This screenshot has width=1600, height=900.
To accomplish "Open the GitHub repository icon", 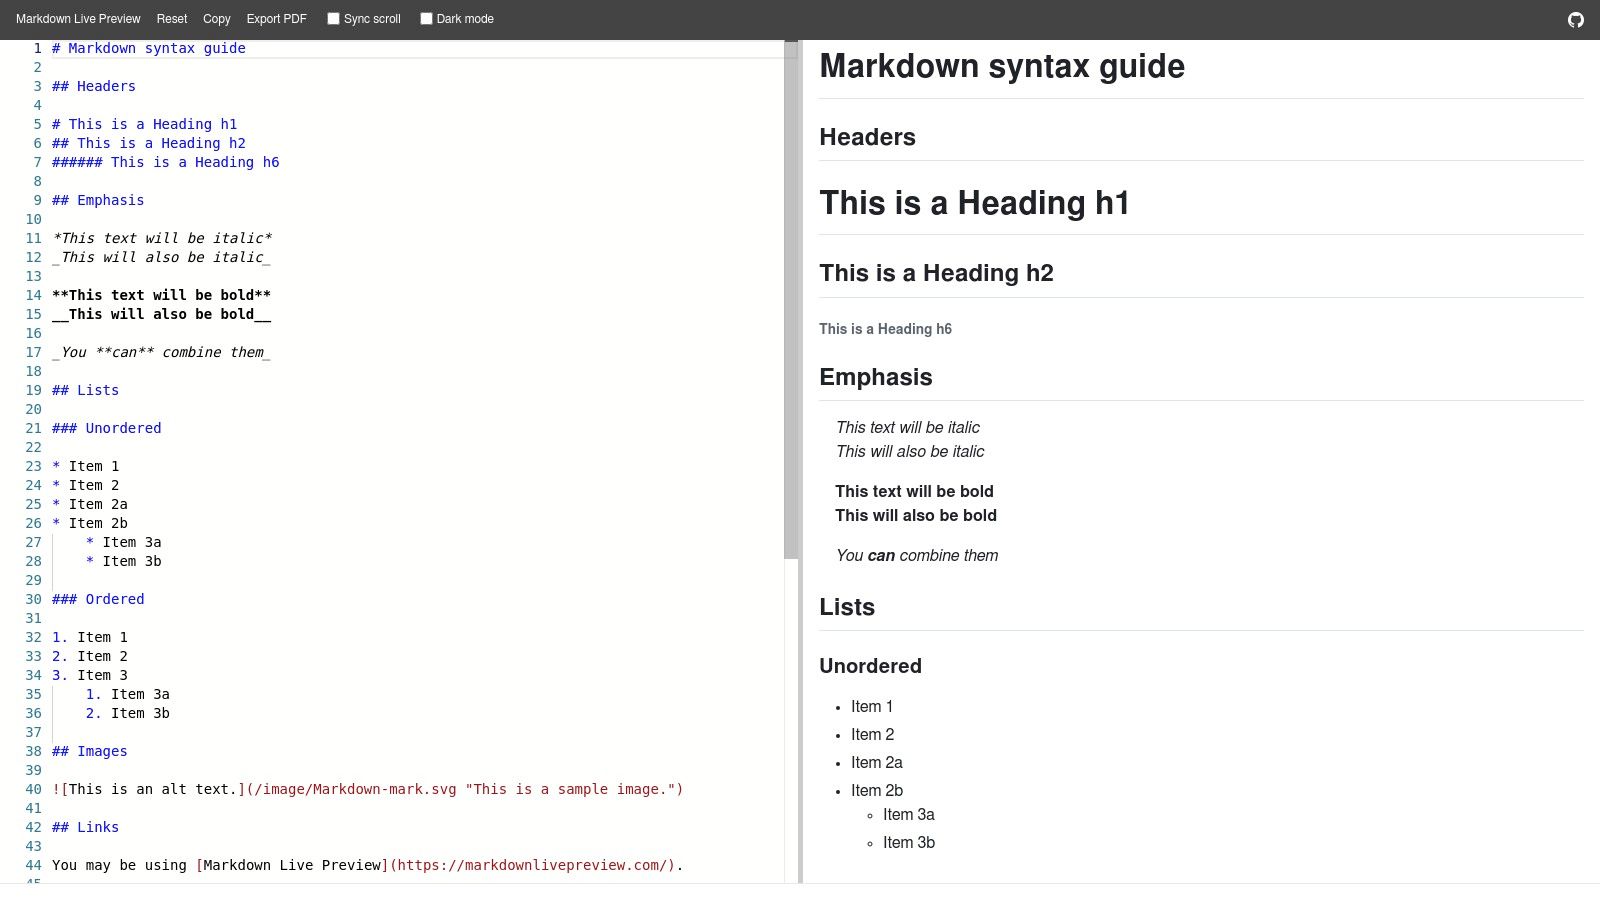I will point(1575,19).
